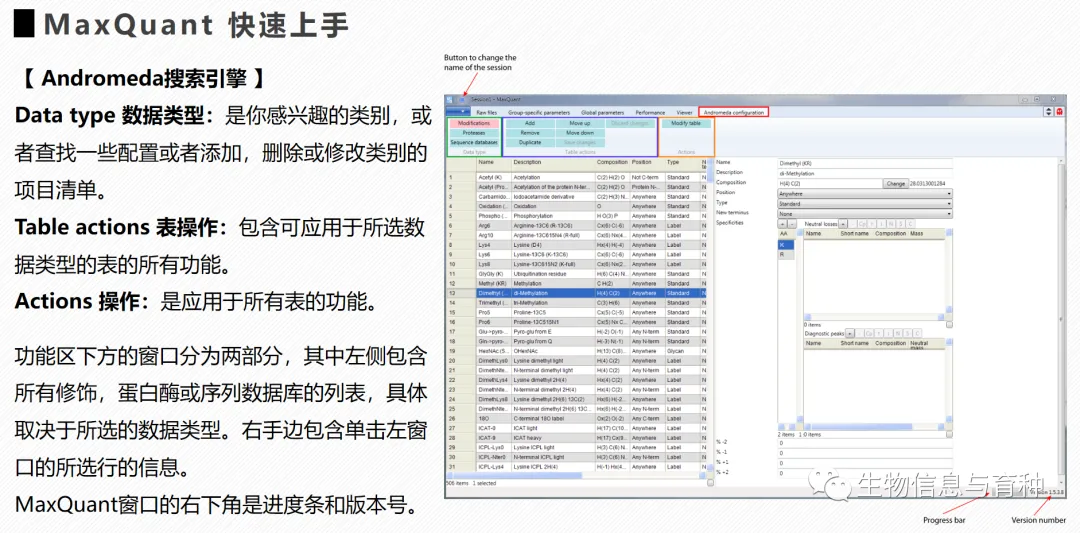The height and width of the screenshot is (533, 1080).
Task: Toggle the ribbon collapse up-down arrow icon
Action: 1049,112
